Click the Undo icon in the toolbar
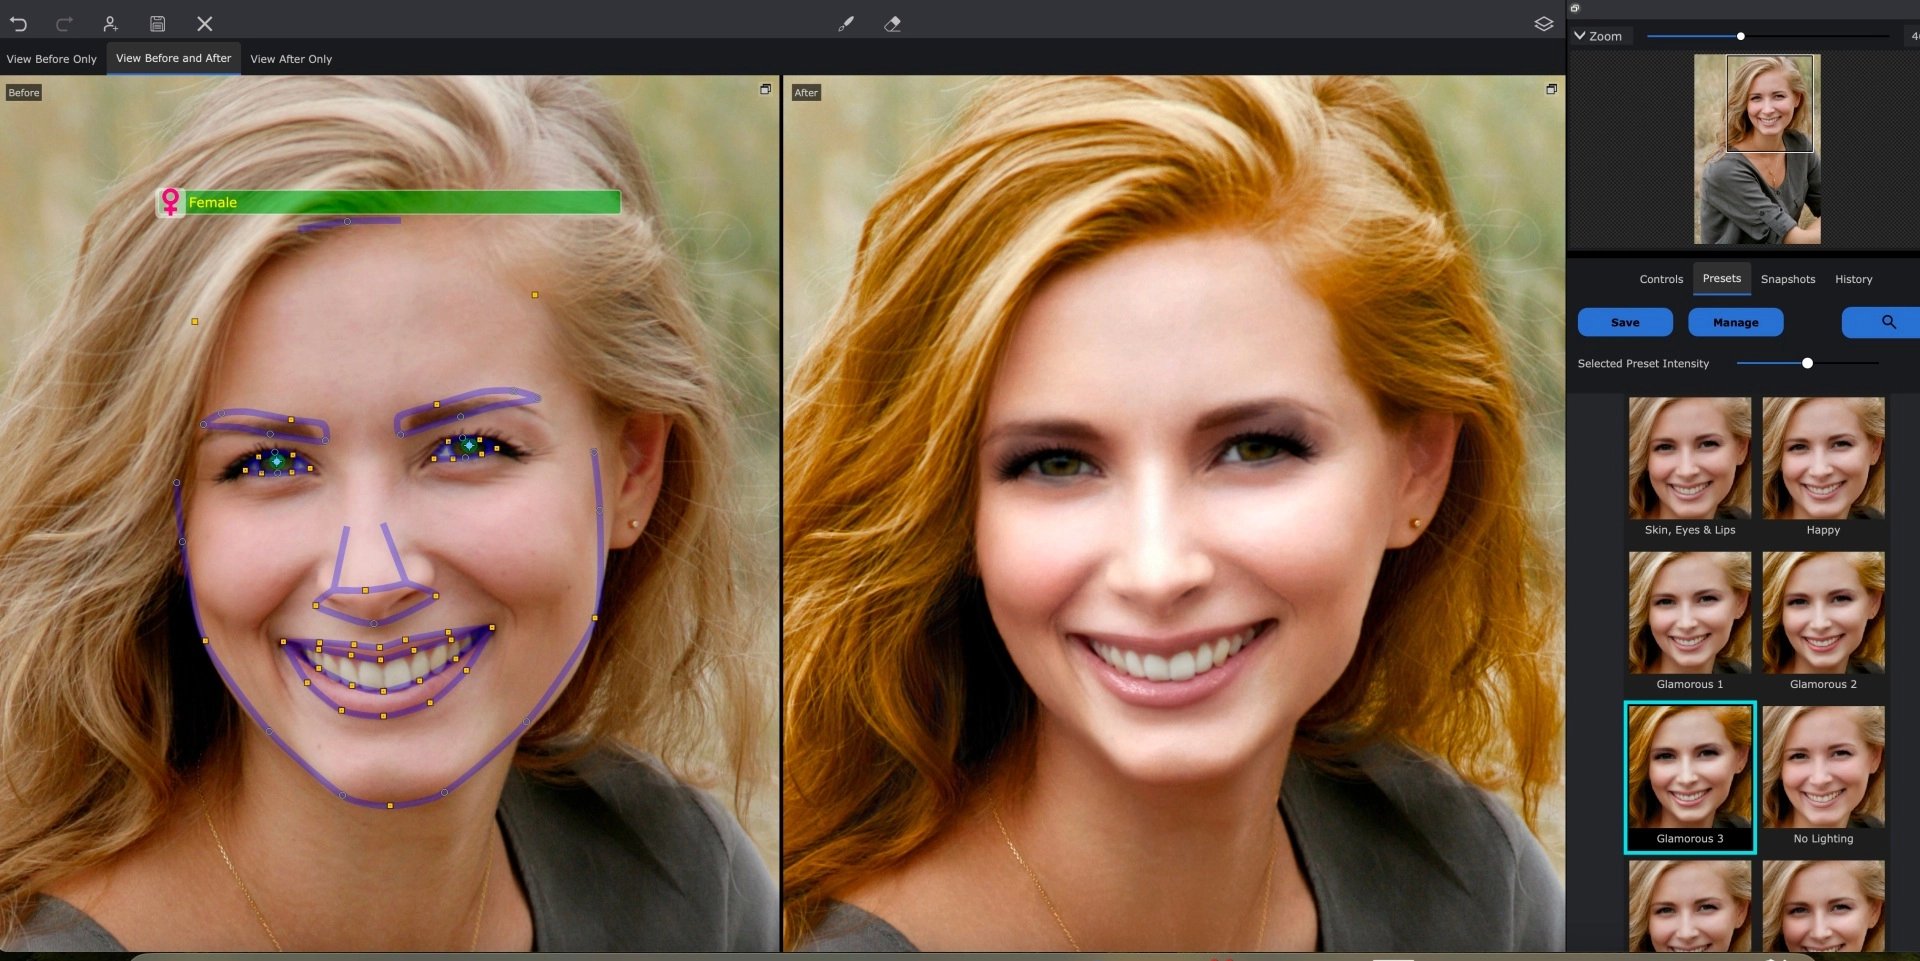 click(18, 23)
